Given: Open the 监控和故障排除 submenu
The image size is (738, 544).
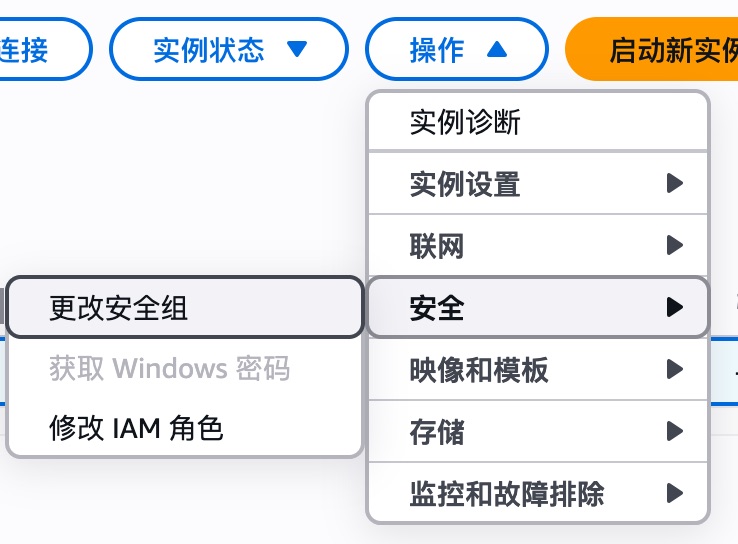Looking at the screenshot, I should click(x=507, y=493).
